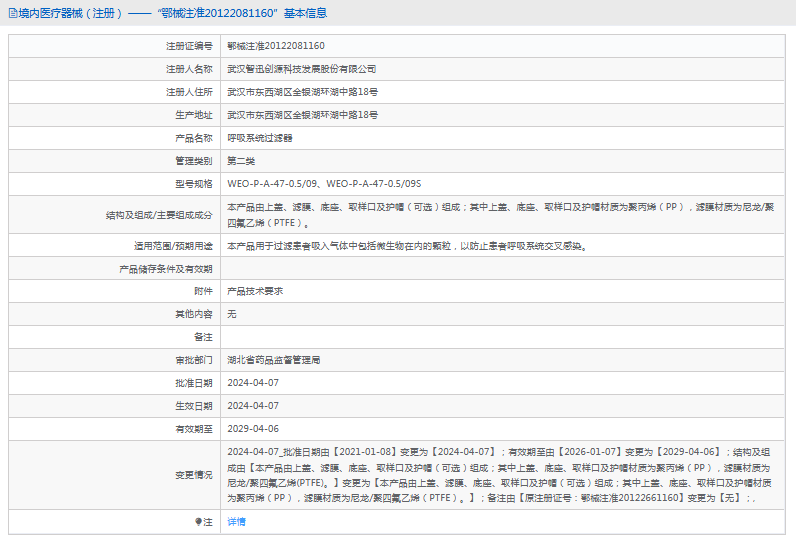
Task: Click the 注册人住所 address value
Action: 303,92
